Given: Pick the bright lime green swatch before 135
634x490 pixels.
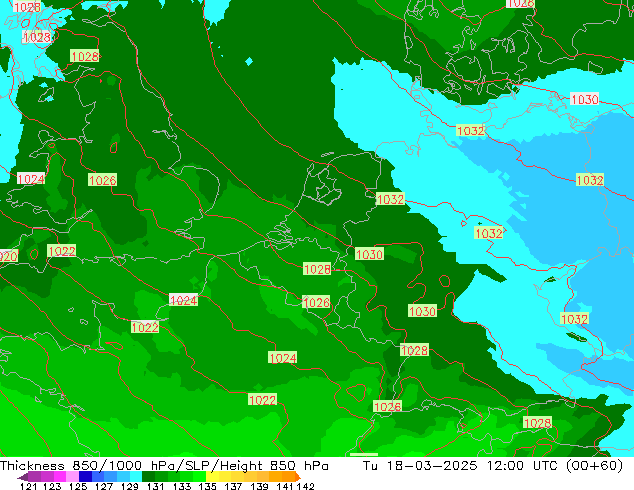Looking at the screenshot, I should click(199, 476).
